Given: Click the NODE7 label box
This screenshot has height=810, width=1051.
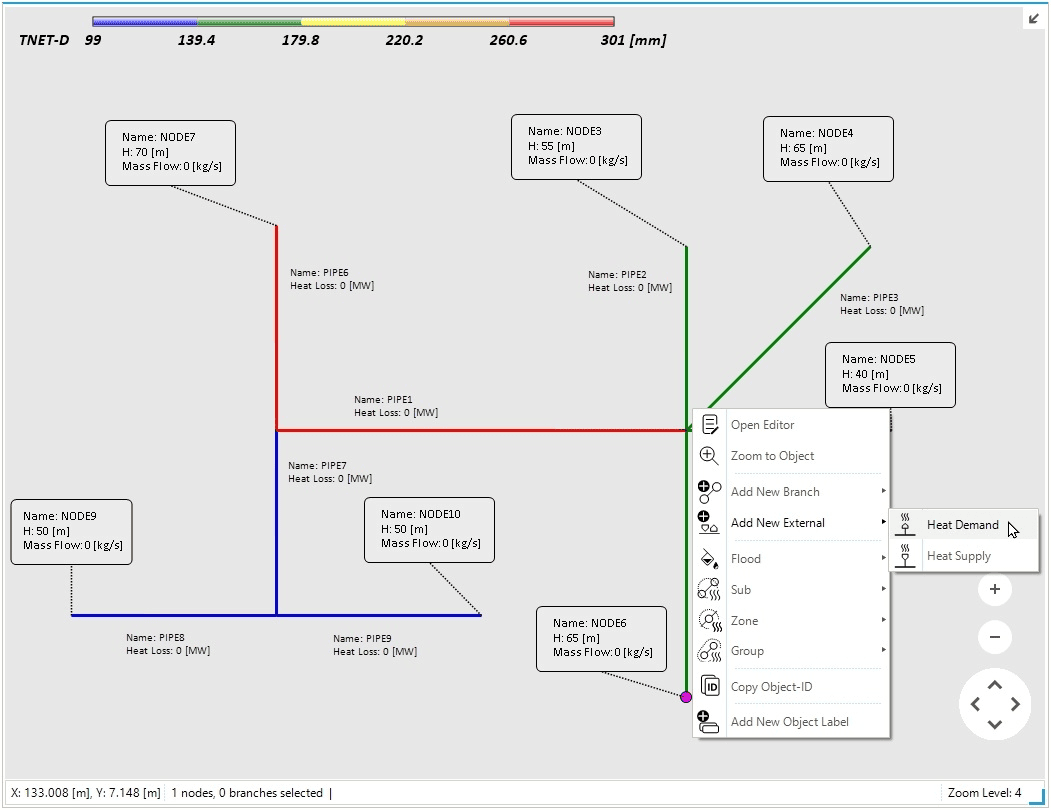Looking at the screenshot, I should [171, 152].
